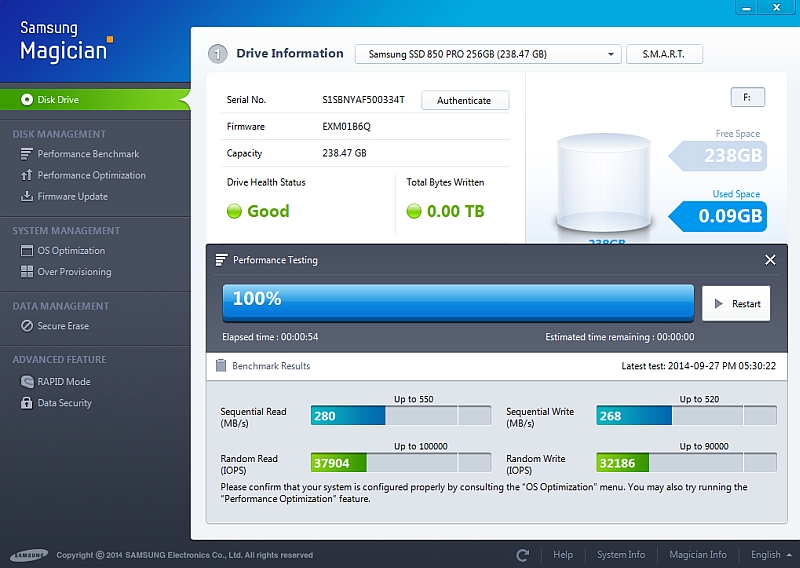Open Performance Benchmark in sidebar
Screen dimensions: 800x568
(x=88, y=154)
